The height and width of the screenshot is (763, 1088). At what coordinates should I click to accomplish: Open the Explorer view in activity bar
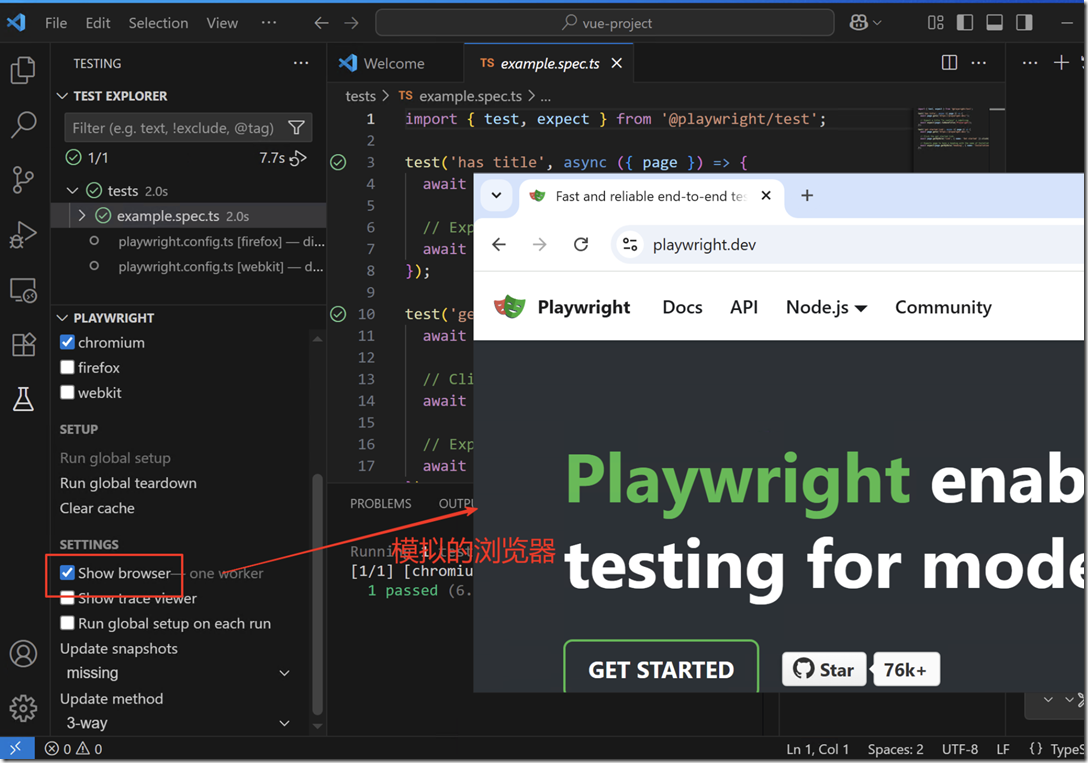point(23,70)
